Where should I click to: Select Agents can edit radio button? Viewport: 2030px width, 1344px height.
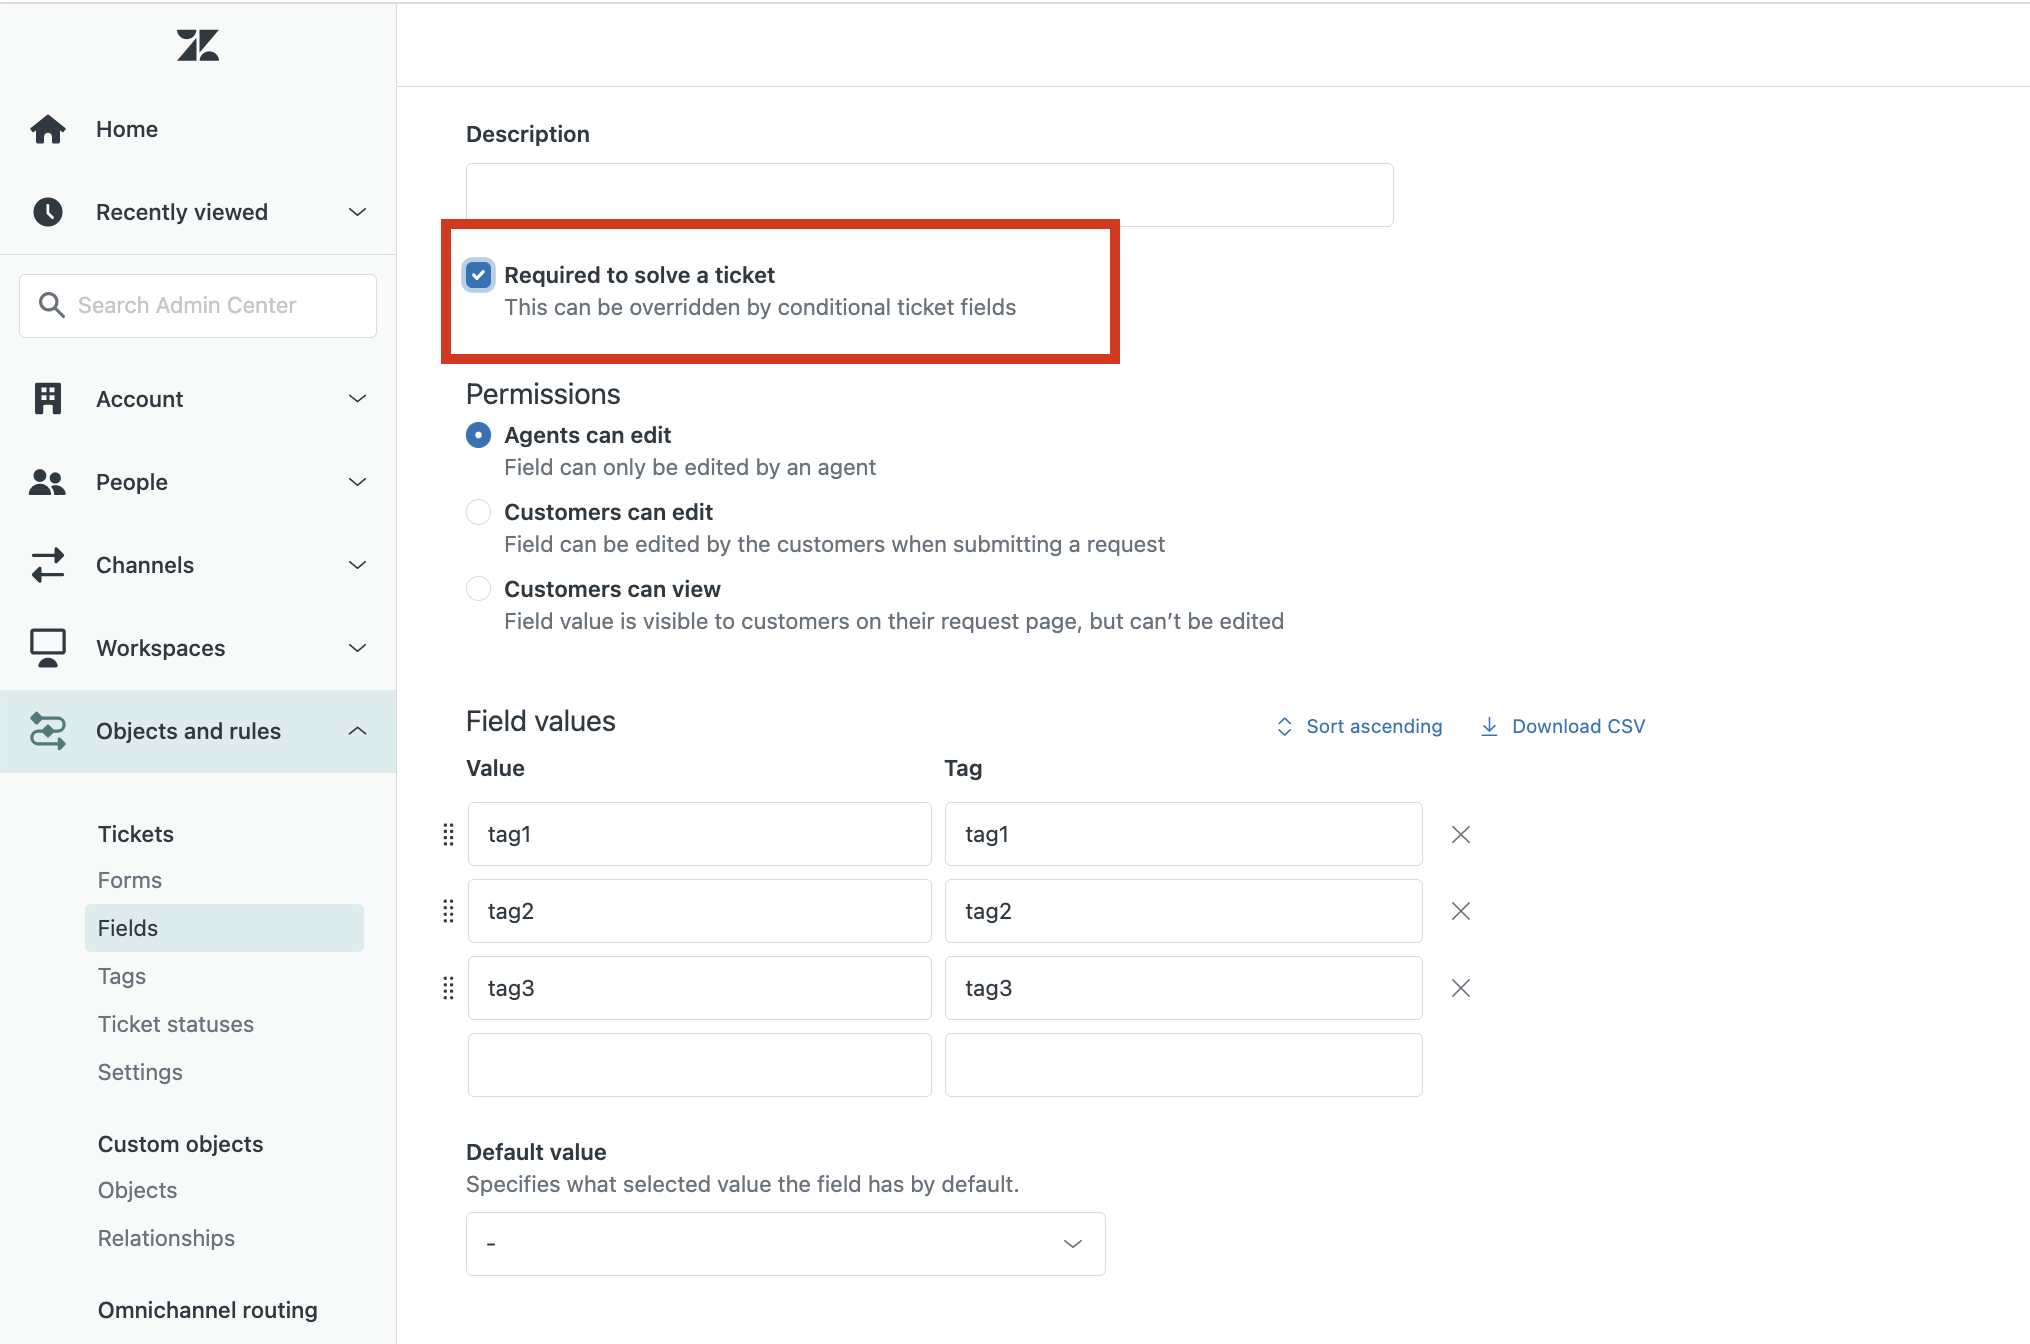click(478, 434)
